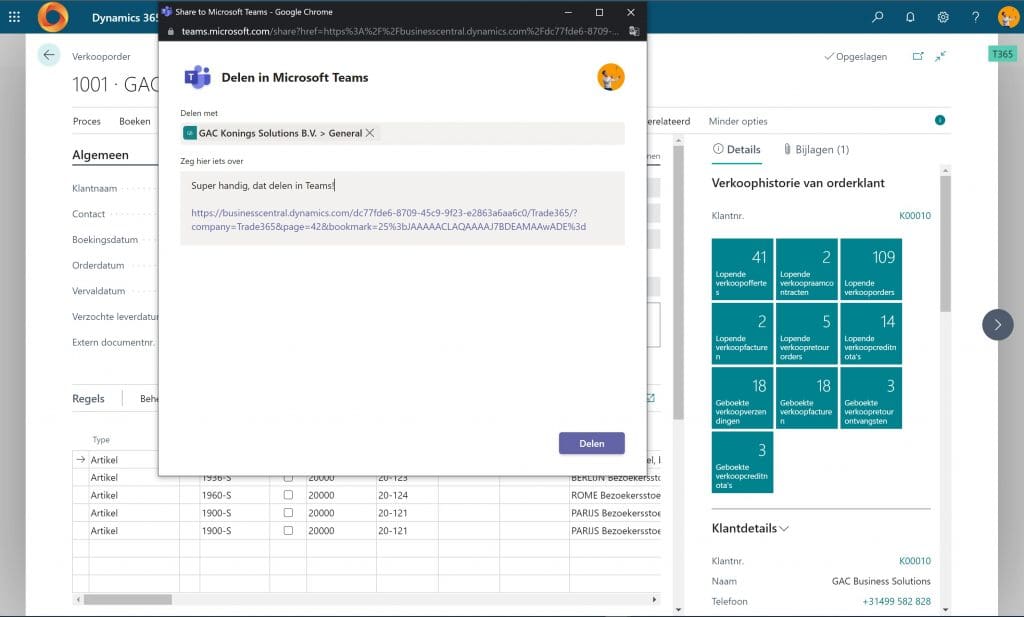Click the horizontal scrollbar under order lines
Screen dimensions: 1024x617
point(127,599)
